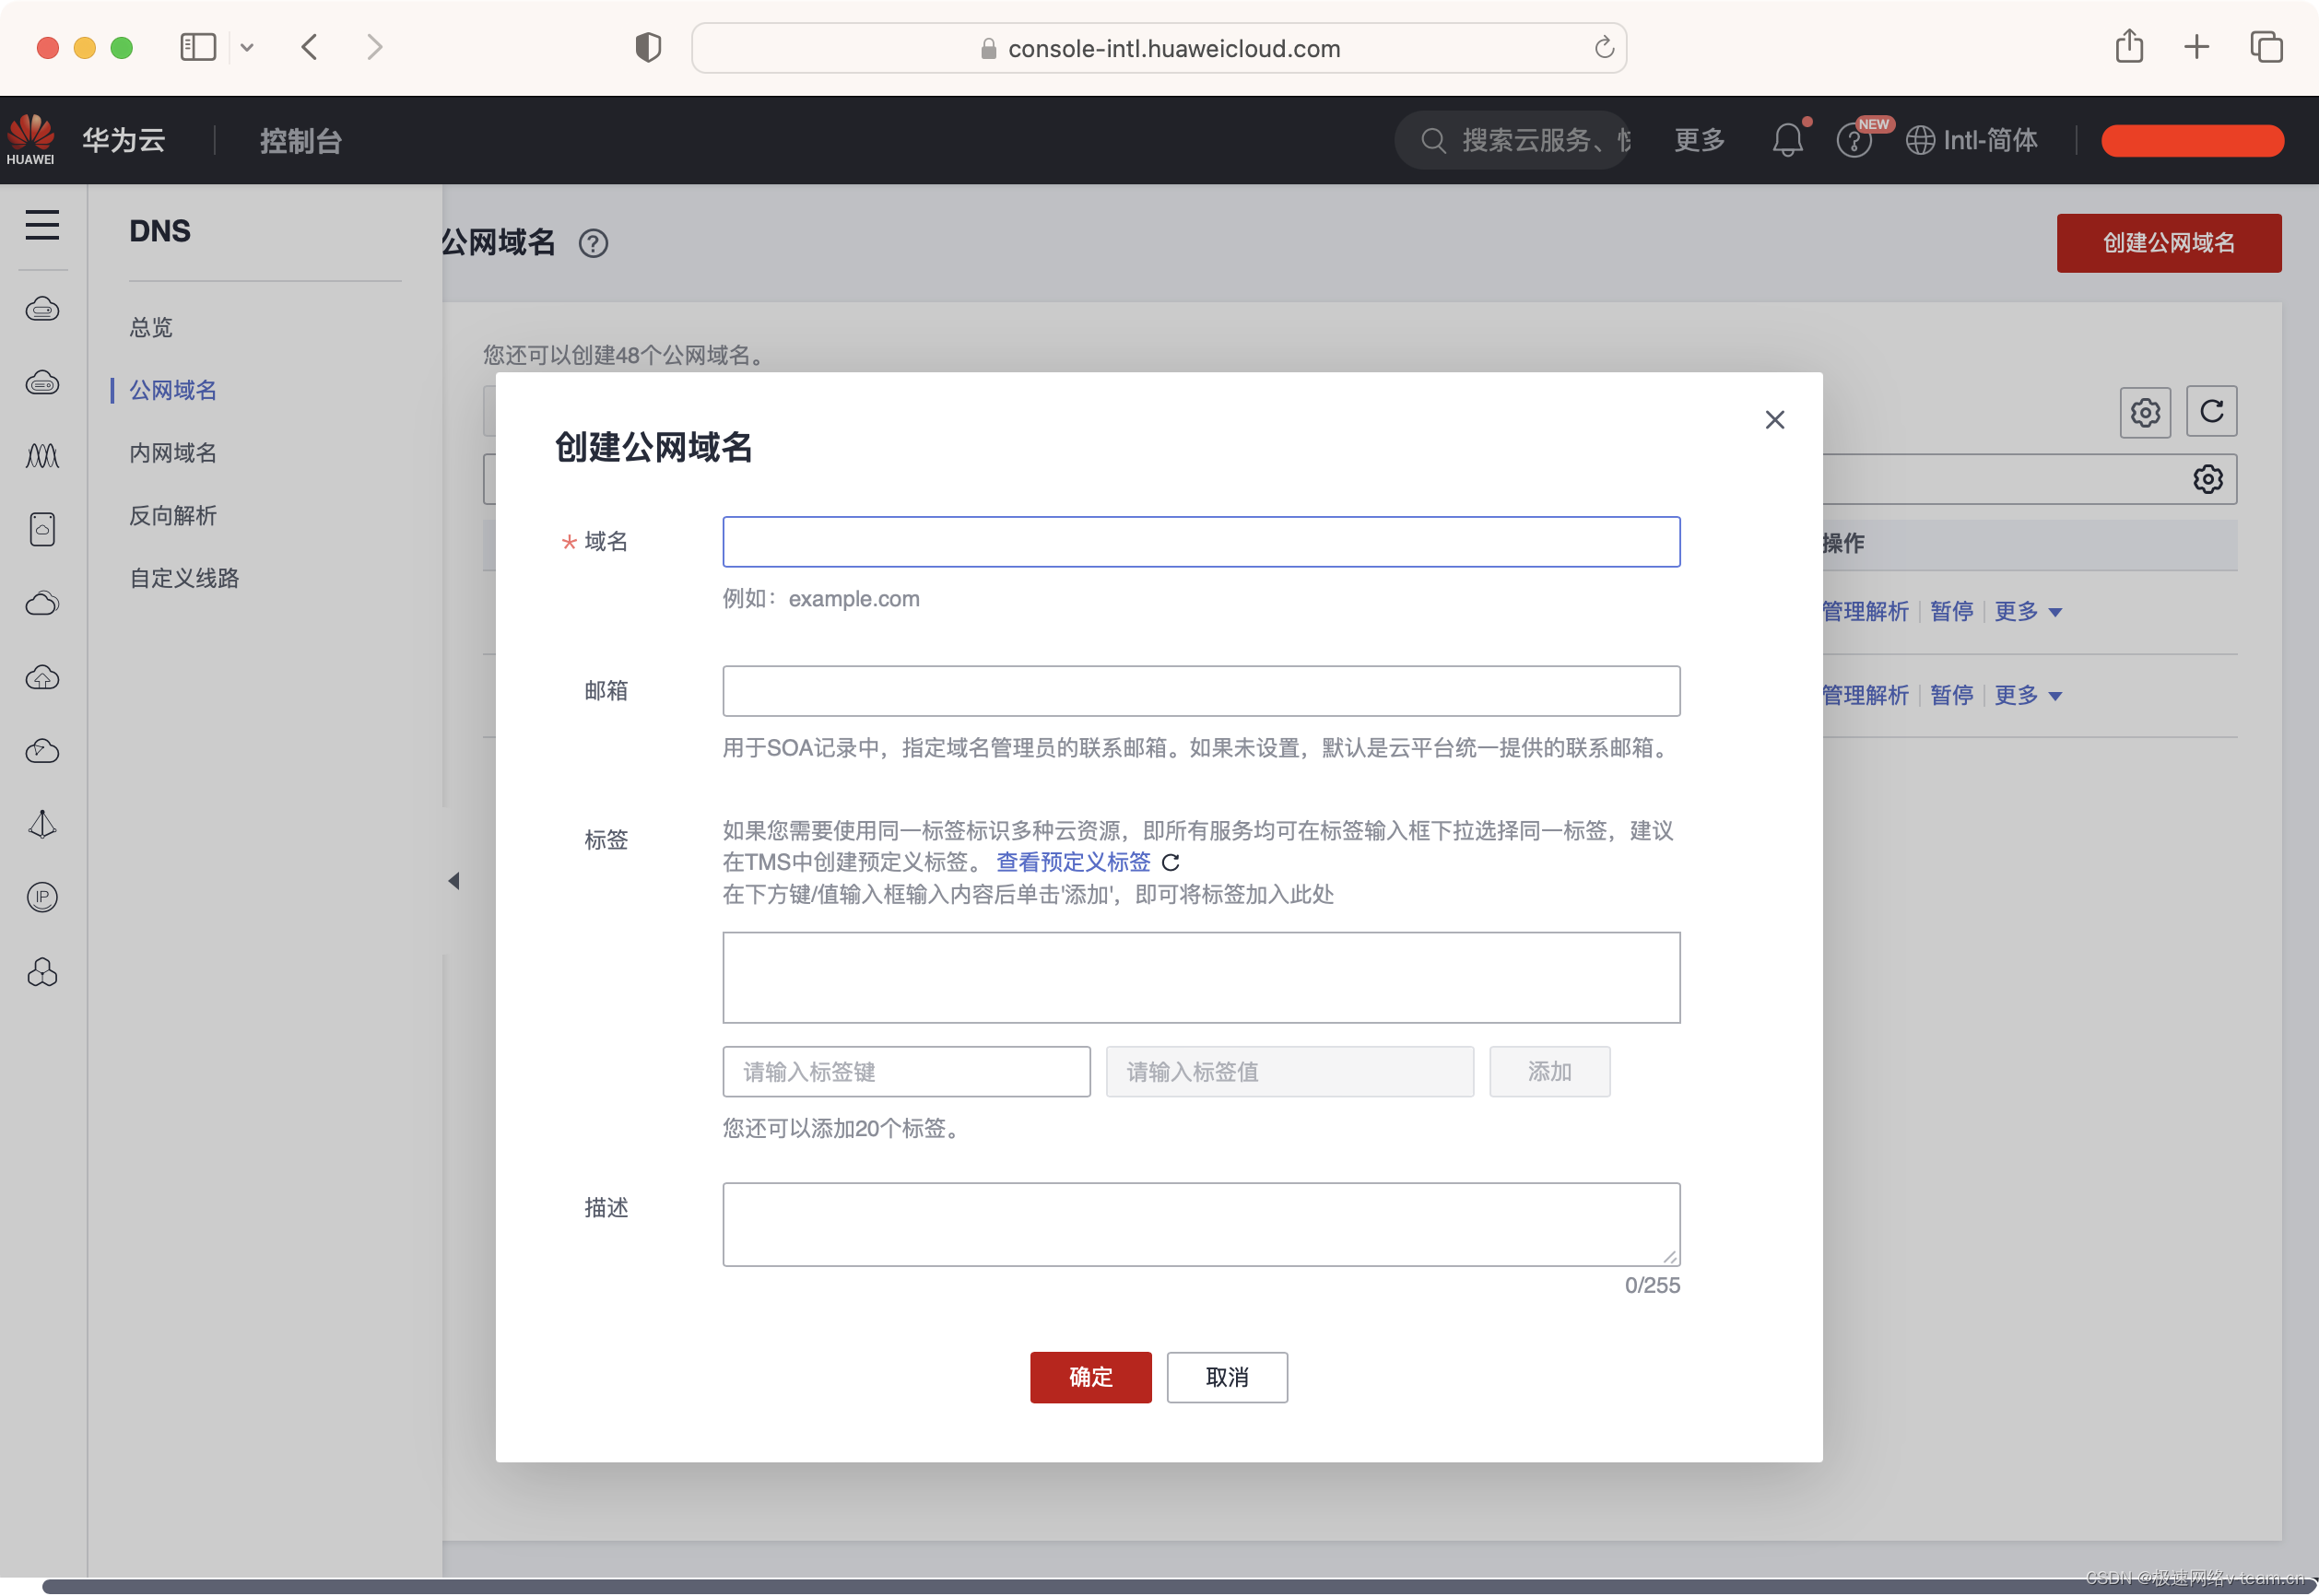Close the create public domain dialog
This screenshot has width=2319, height=1596.
(x=1774, y=420)
